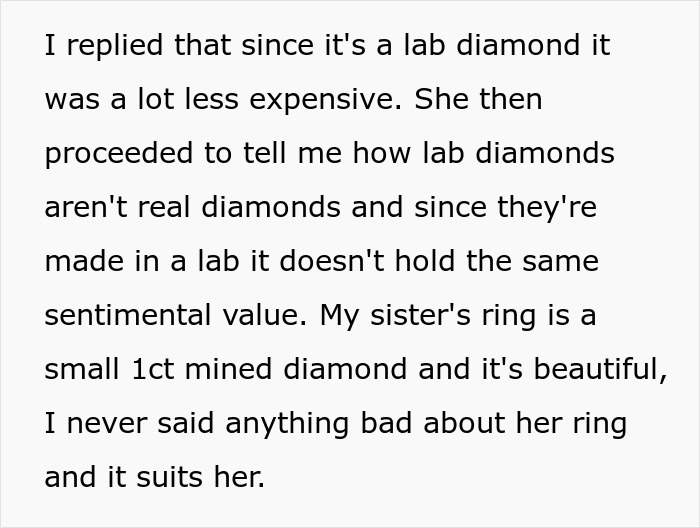The image size is (700, 528).
Task: Click the word 'small'
Action: [x=82, y=369]
